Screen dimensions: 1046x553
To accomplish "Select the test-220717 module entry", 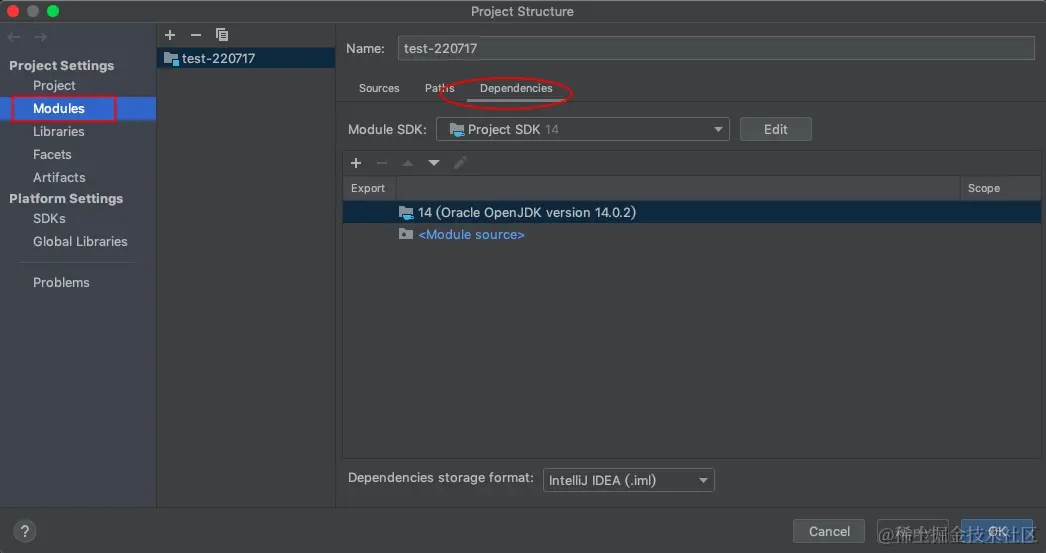I will (x=246, y=58).
